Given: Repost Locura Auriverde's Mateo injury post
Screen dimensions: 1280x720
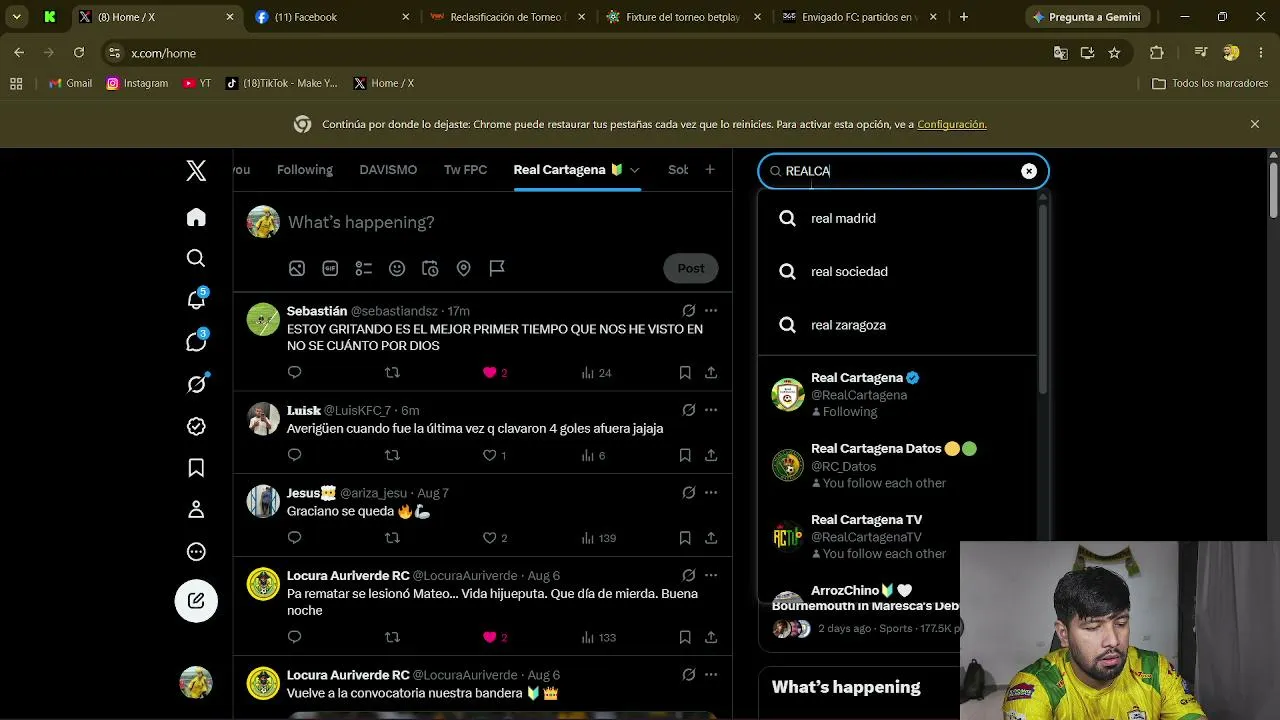Looking at the screenshot, I should point(392,637).
